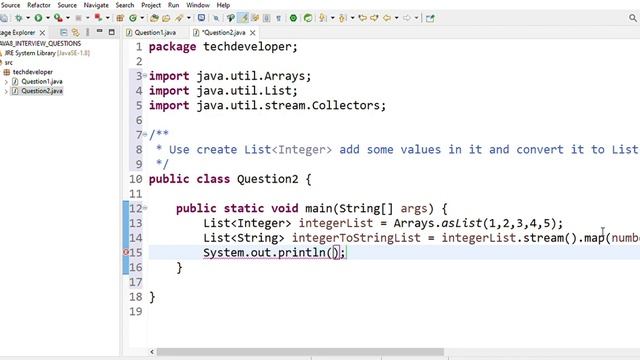Place cursor inside System.out.println parentheses

tap(334, 253)
